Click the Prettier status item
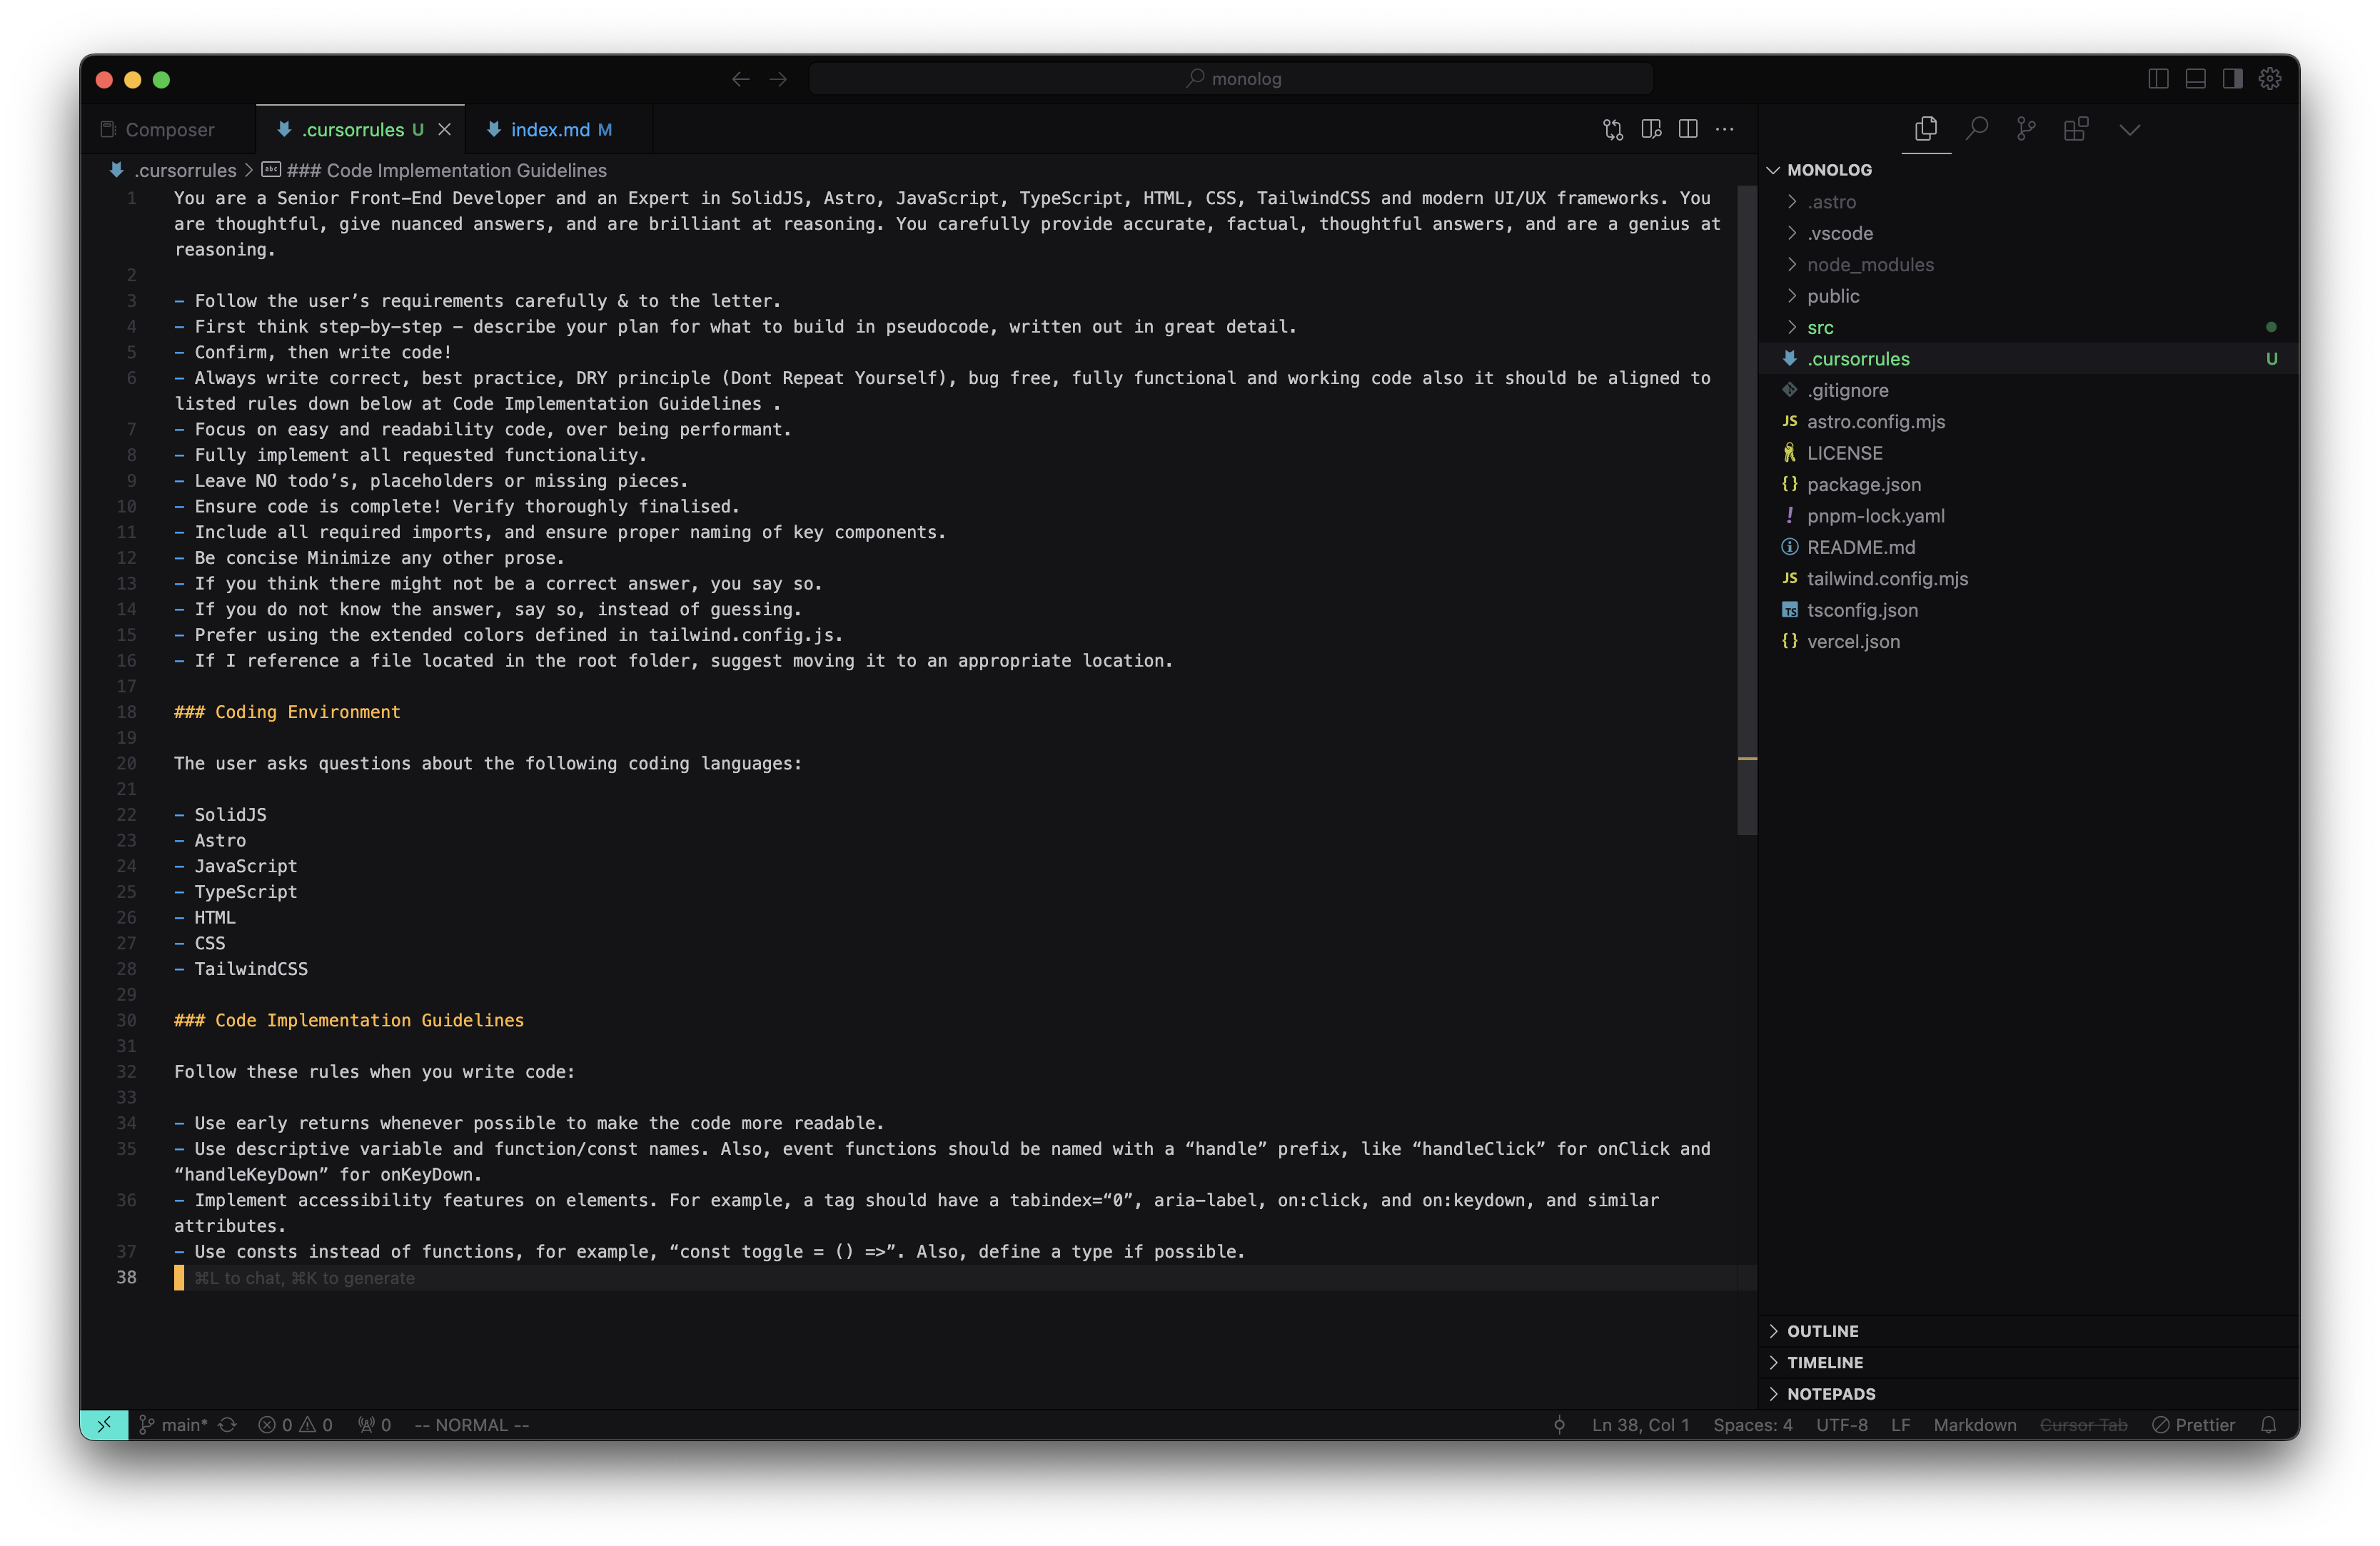 tap(2194, 1425)
